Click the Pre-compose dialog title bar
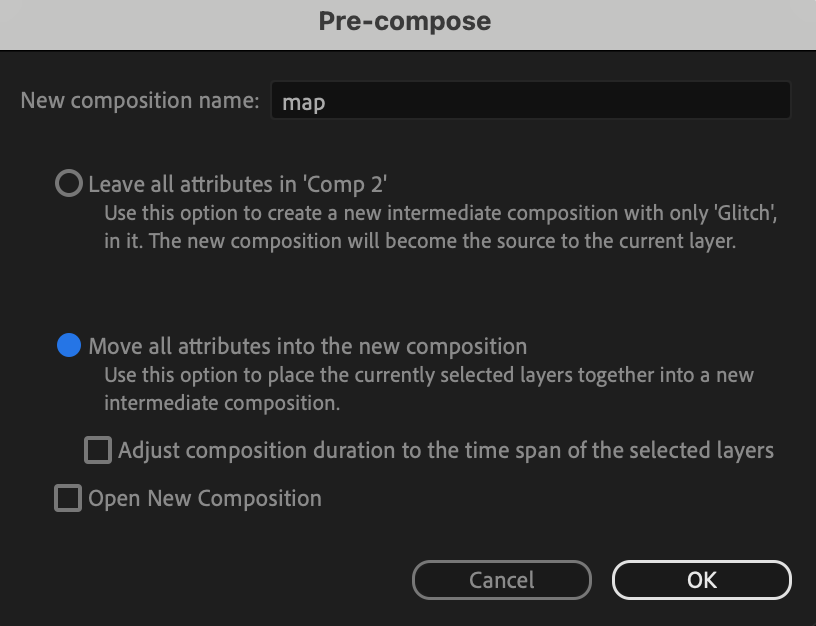This screenshot has width=816, height=626. click(x=405, y=21)
